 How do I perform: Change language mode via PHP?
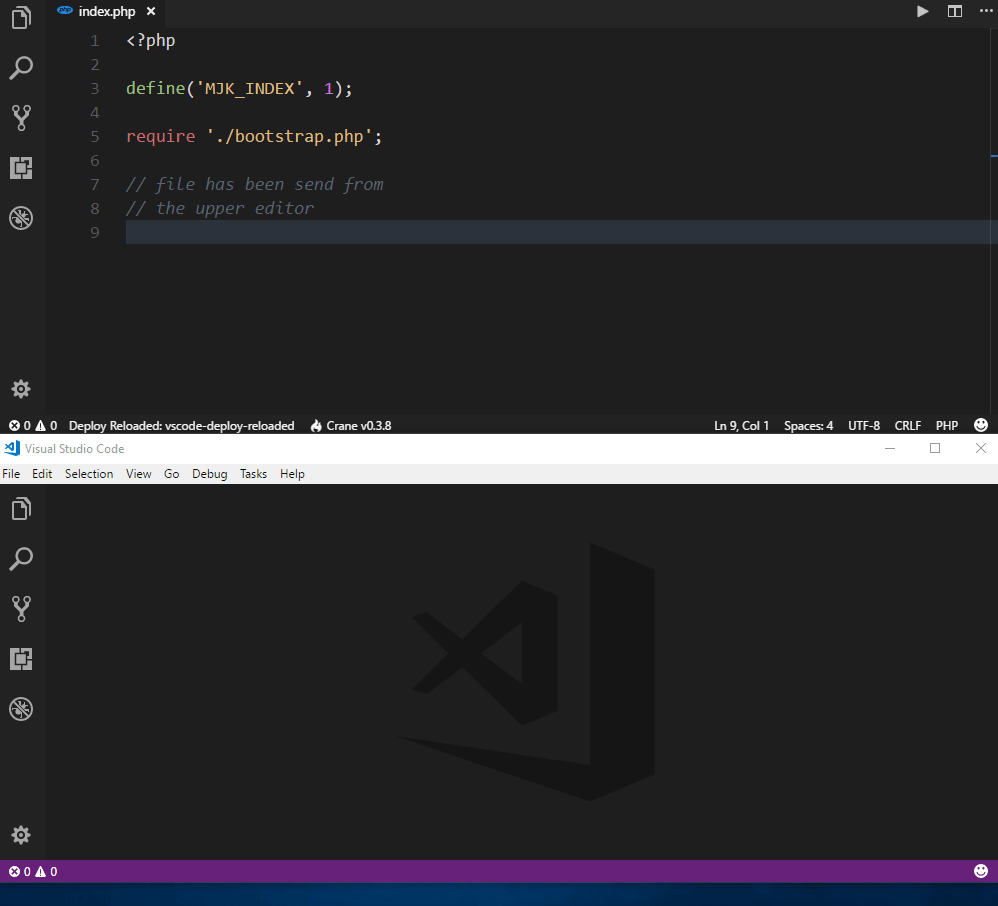946,425
